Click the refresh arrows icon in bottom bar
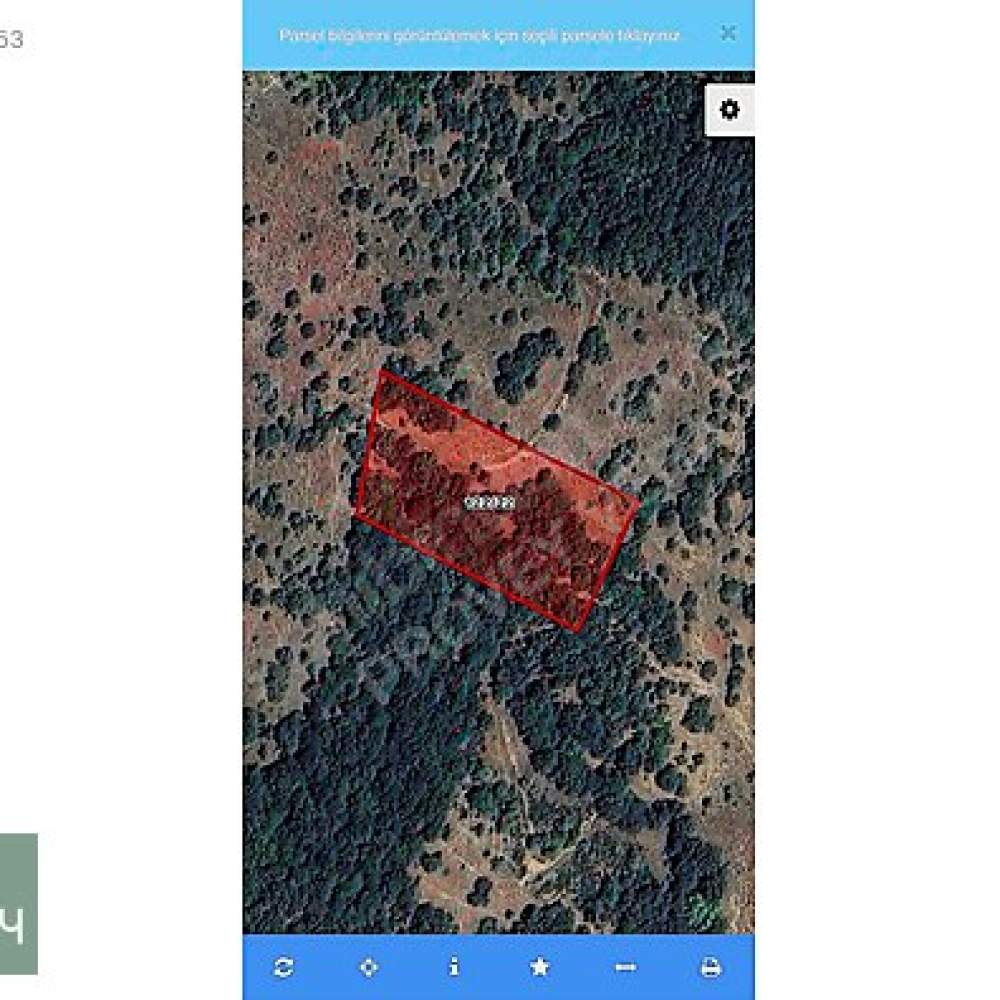The height and width of the screenshot is (1000, 1000). (x=283, y=967)
